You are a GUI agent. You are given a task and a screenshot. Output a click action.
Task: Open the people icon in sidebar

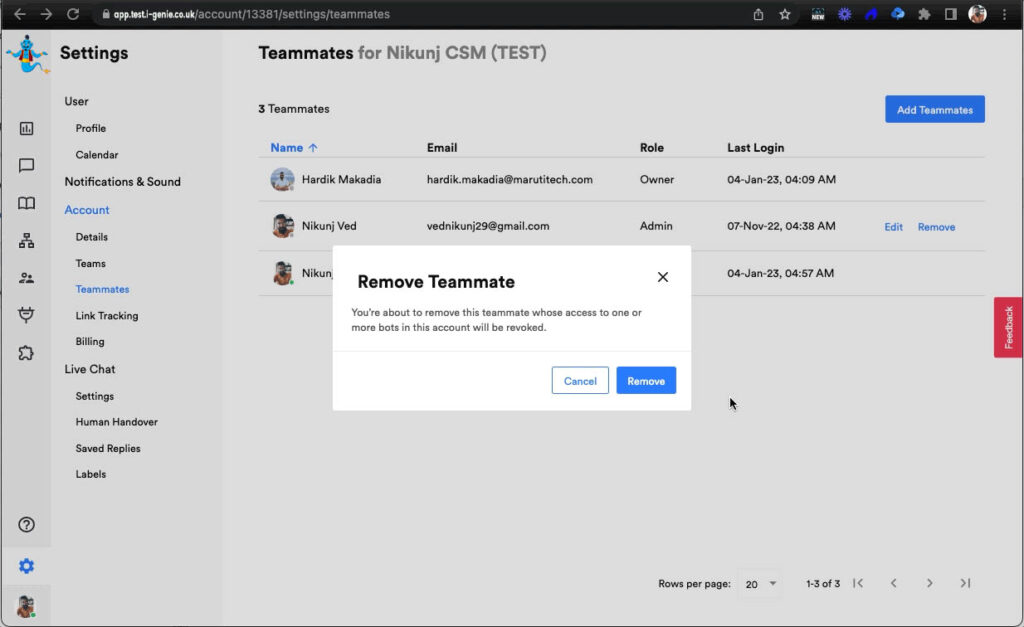coord(27,278)
